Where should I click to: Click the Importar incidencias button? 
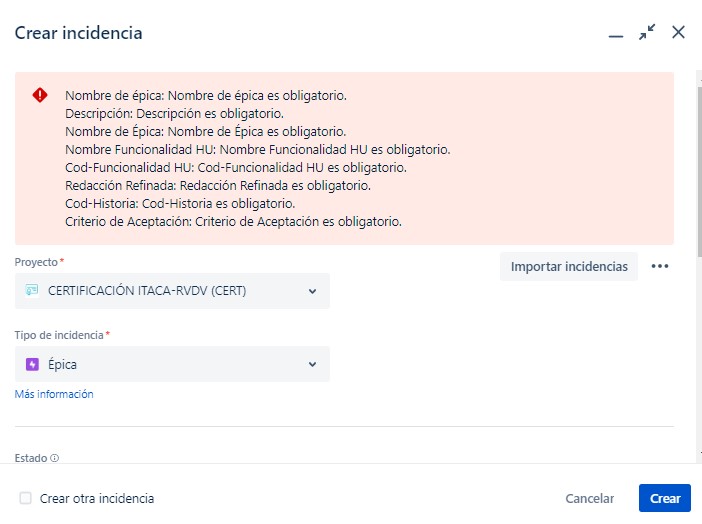[x=569, y=266]
